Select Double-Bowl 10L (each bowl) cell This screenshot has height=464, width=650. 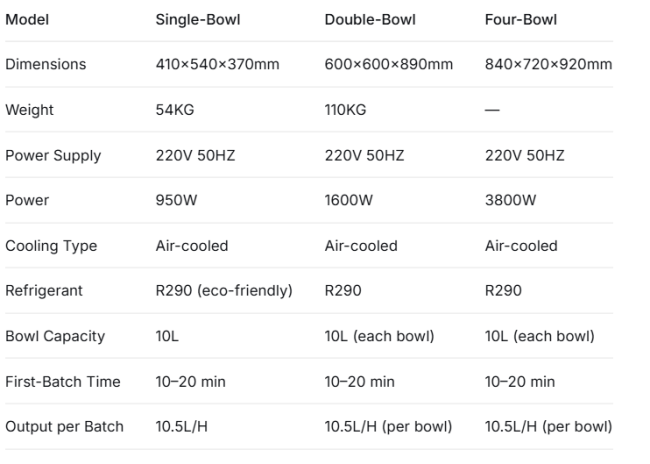click(x=379, y=336)
